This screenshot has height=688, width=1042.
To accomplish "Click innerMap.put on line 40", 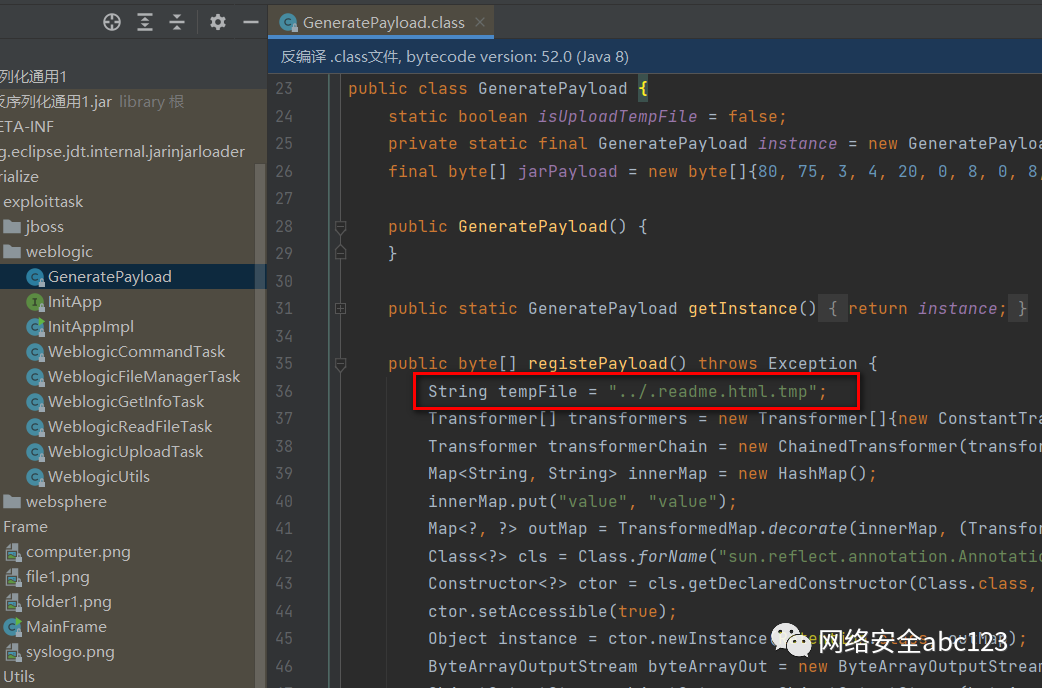I will tap(488, 501).
